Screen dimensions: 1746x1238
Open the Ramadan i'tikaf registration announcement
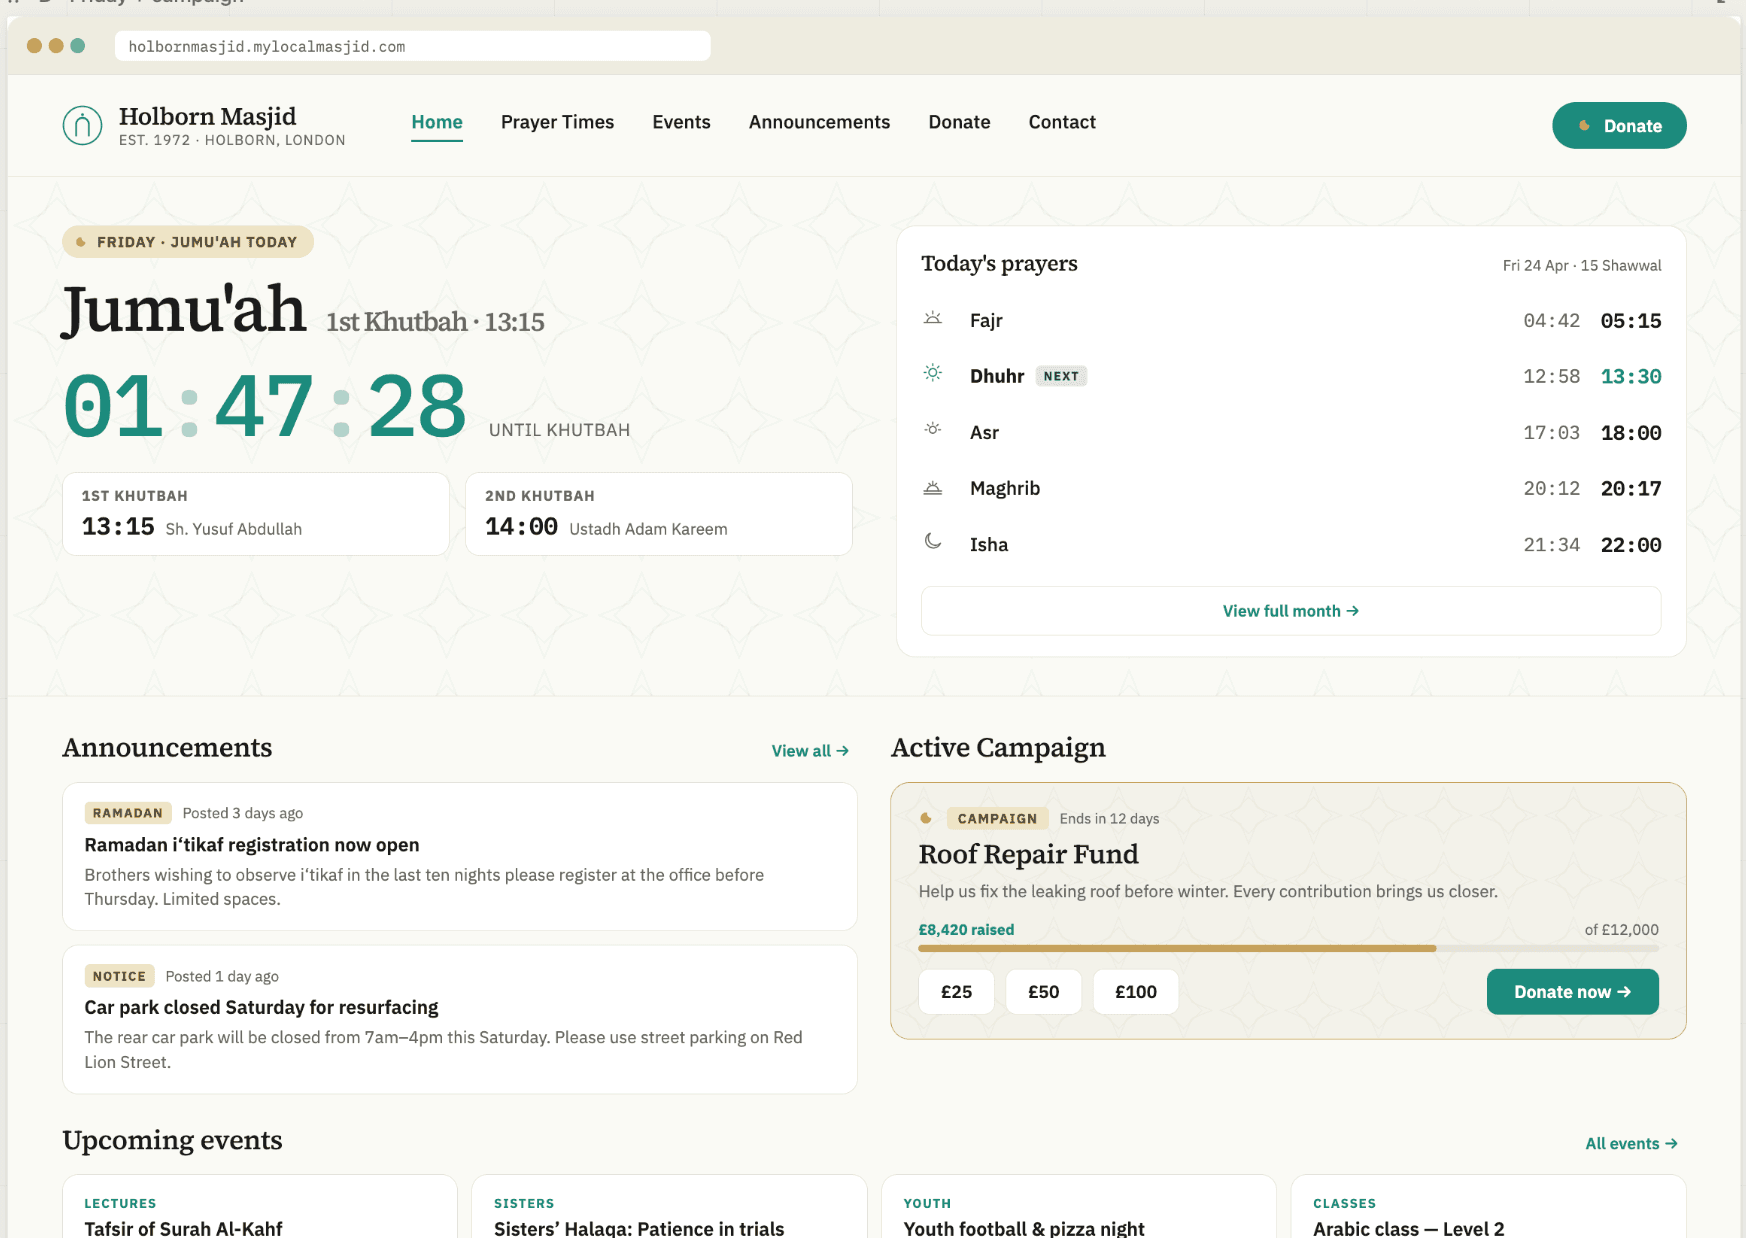click(460, 857)
